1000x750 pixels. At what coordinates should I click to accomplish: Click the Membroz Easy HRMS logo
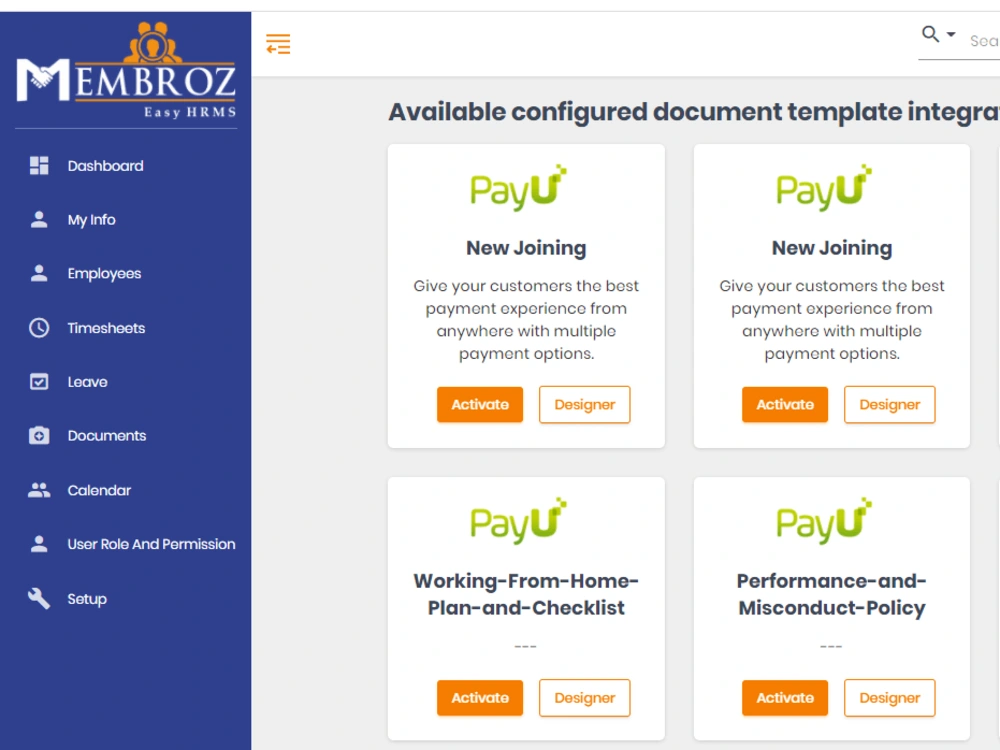tap(126, 70)
